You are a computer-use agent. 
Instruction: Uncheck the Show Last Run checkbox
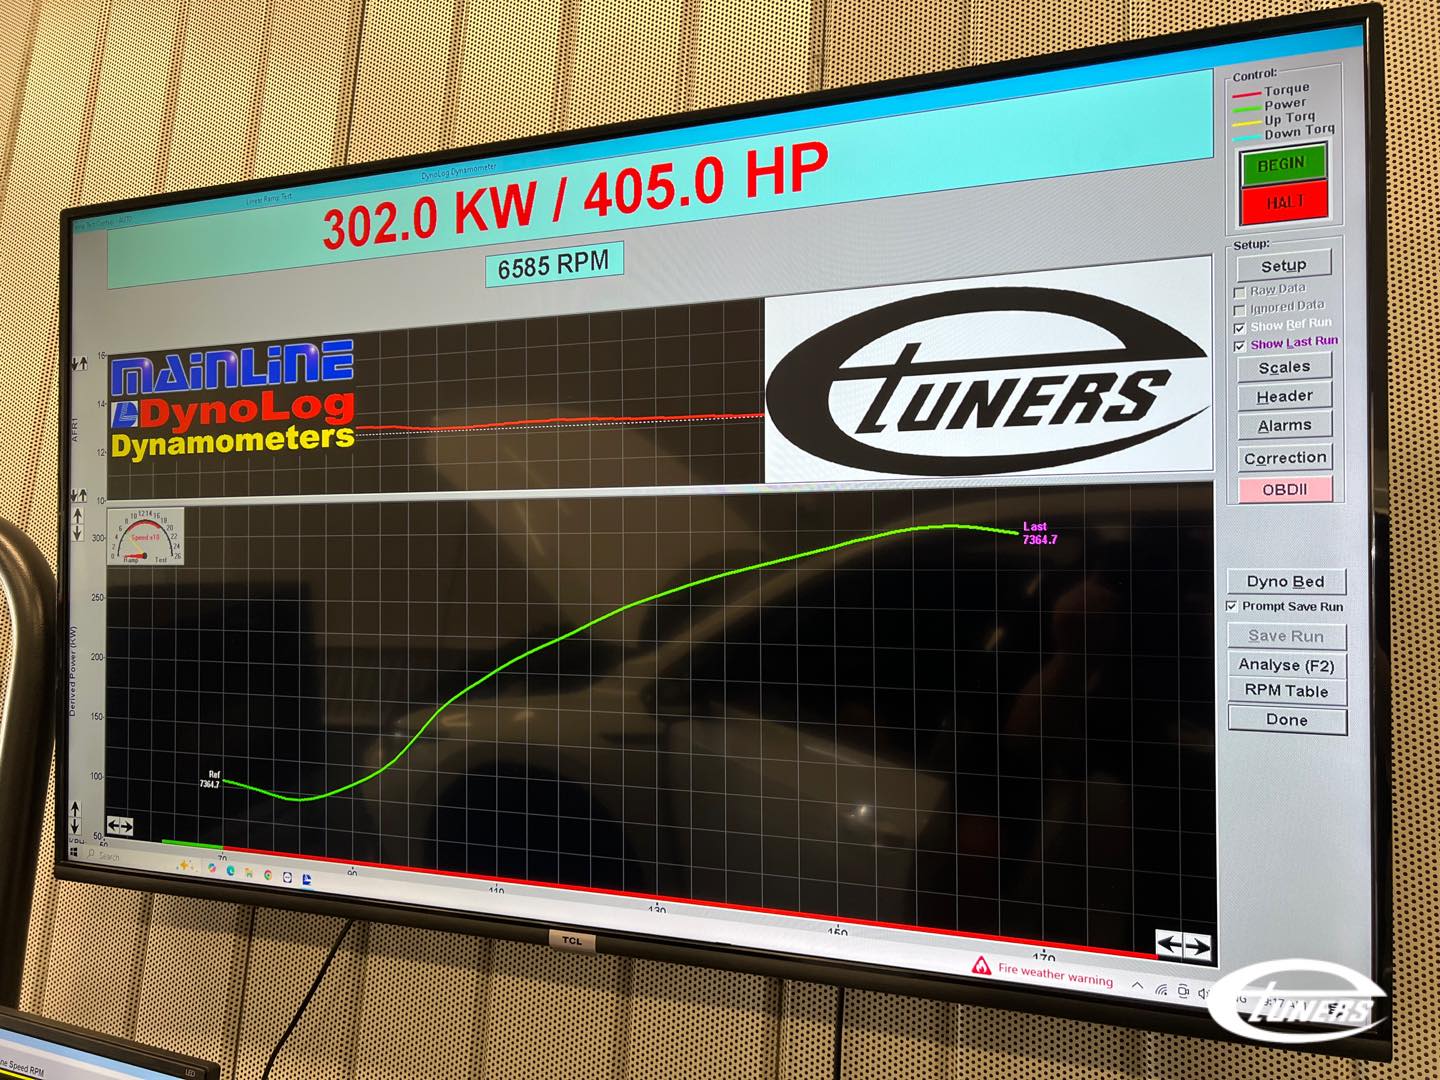tap(1240, 346)
